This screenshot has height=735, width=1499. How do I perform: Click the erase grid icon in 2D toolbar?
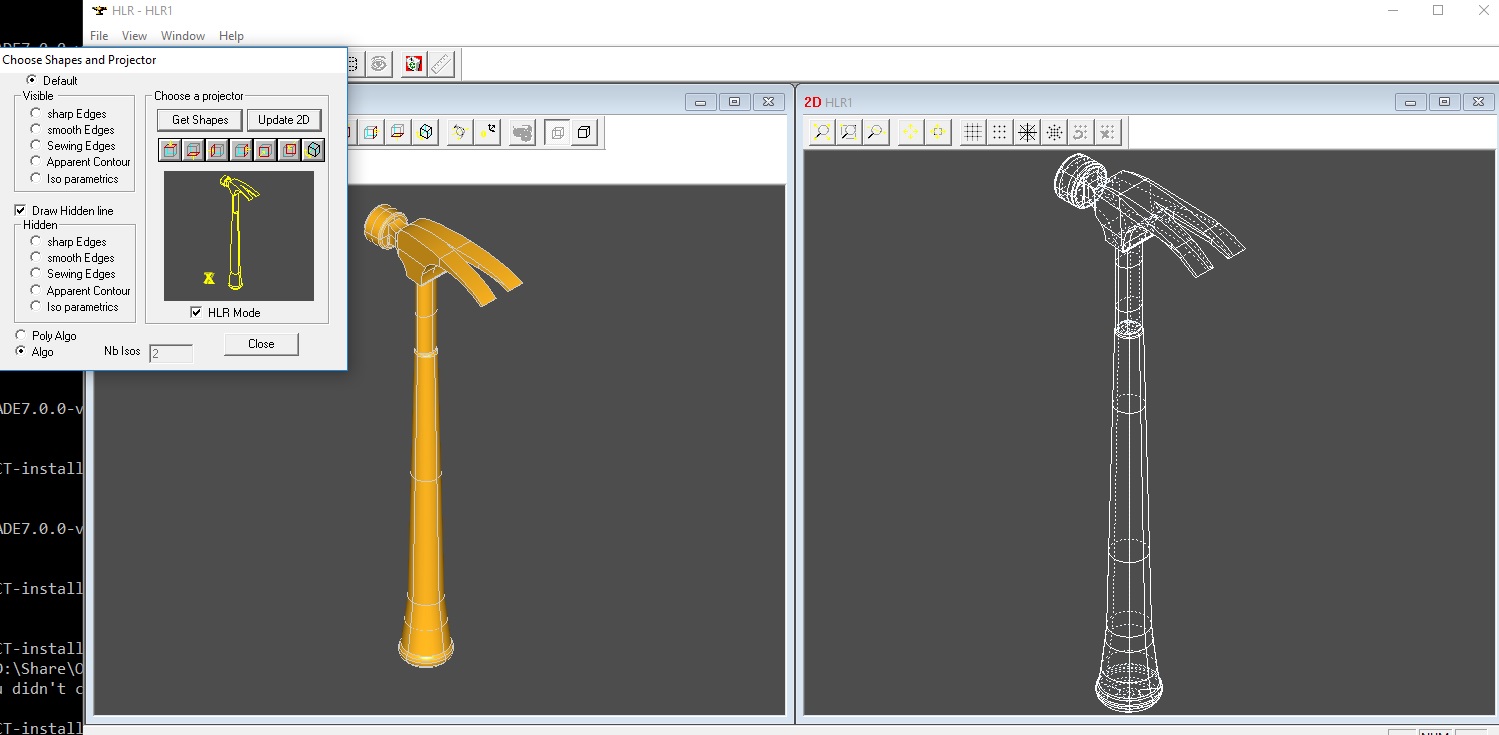(1107, 132)
